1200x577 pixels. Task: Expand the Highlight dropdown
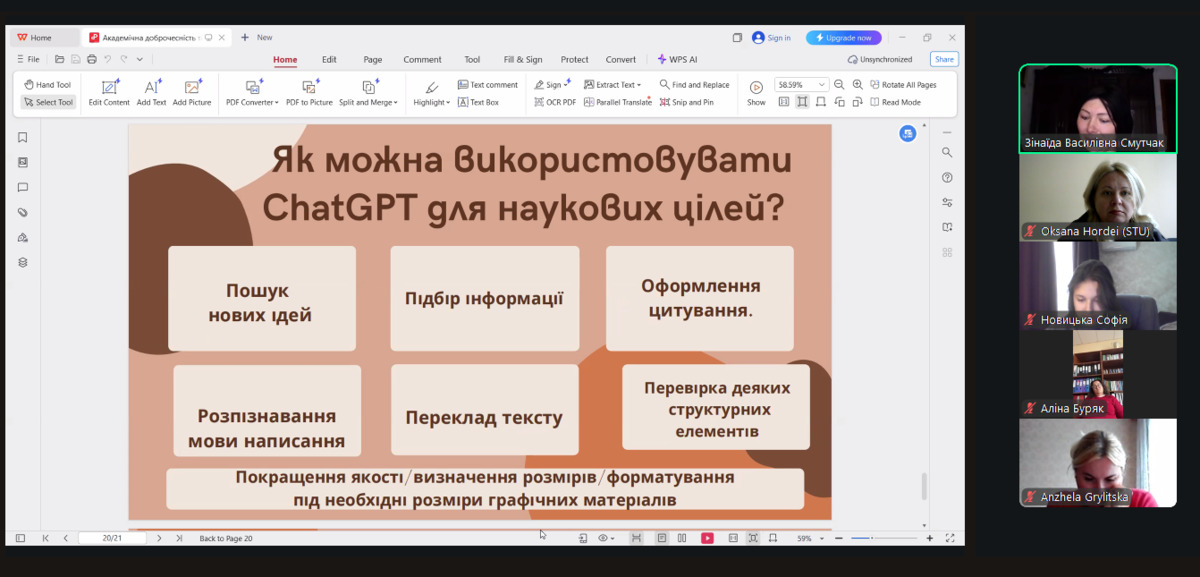pos(432,102)
